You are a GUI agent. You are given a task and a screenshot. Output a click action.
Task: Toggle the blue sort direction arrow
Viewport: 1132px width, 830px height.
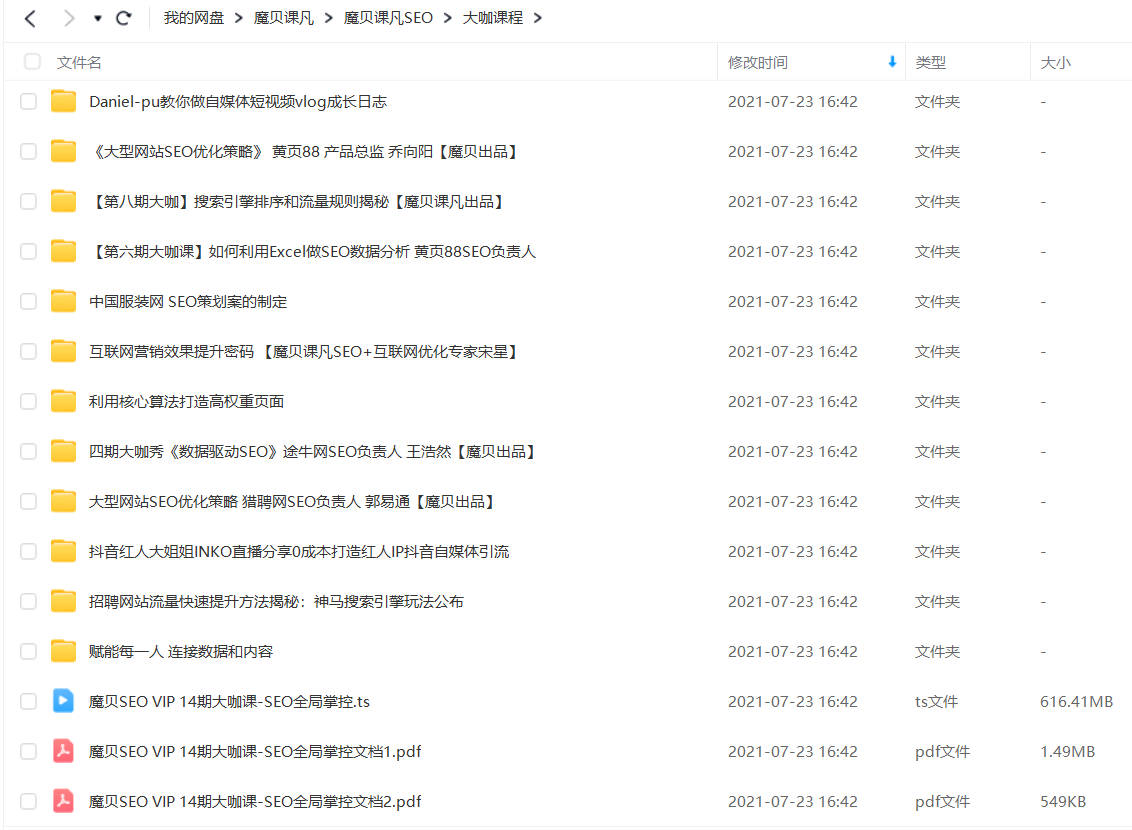[x=892, y=62]
